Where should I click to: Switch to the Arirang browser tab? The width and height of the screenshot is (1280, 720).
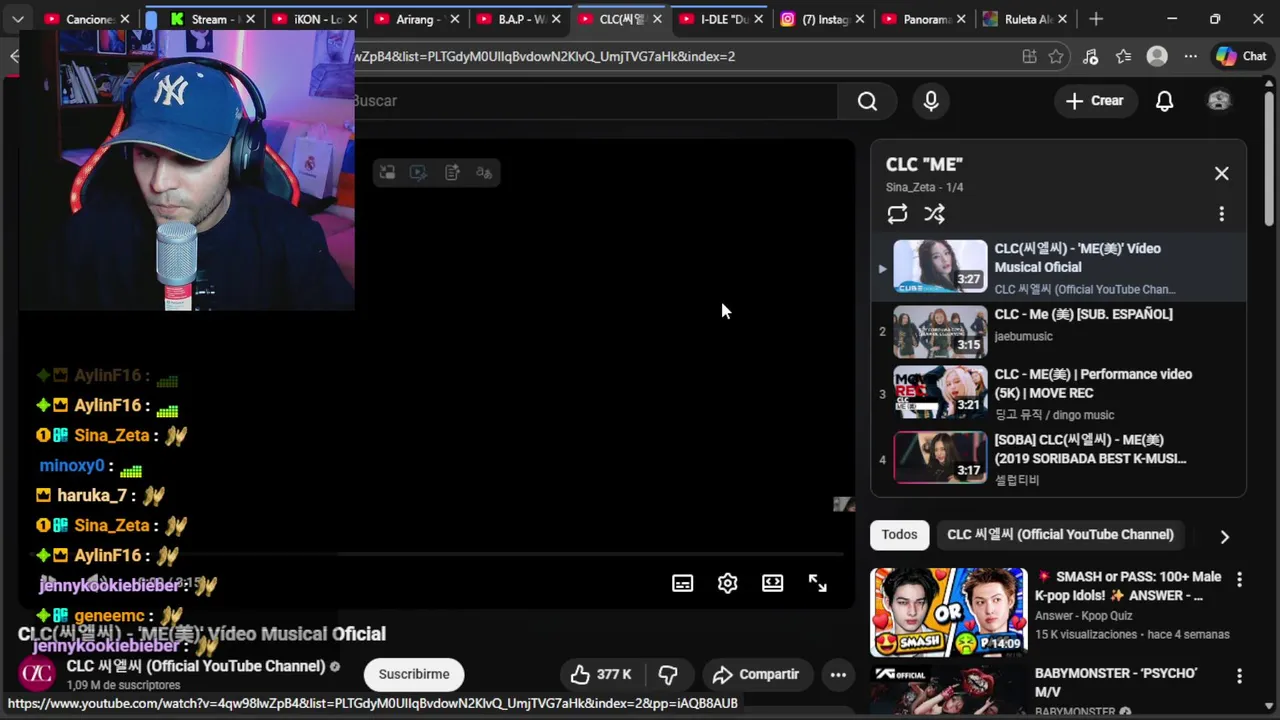(x=416, y=19)
